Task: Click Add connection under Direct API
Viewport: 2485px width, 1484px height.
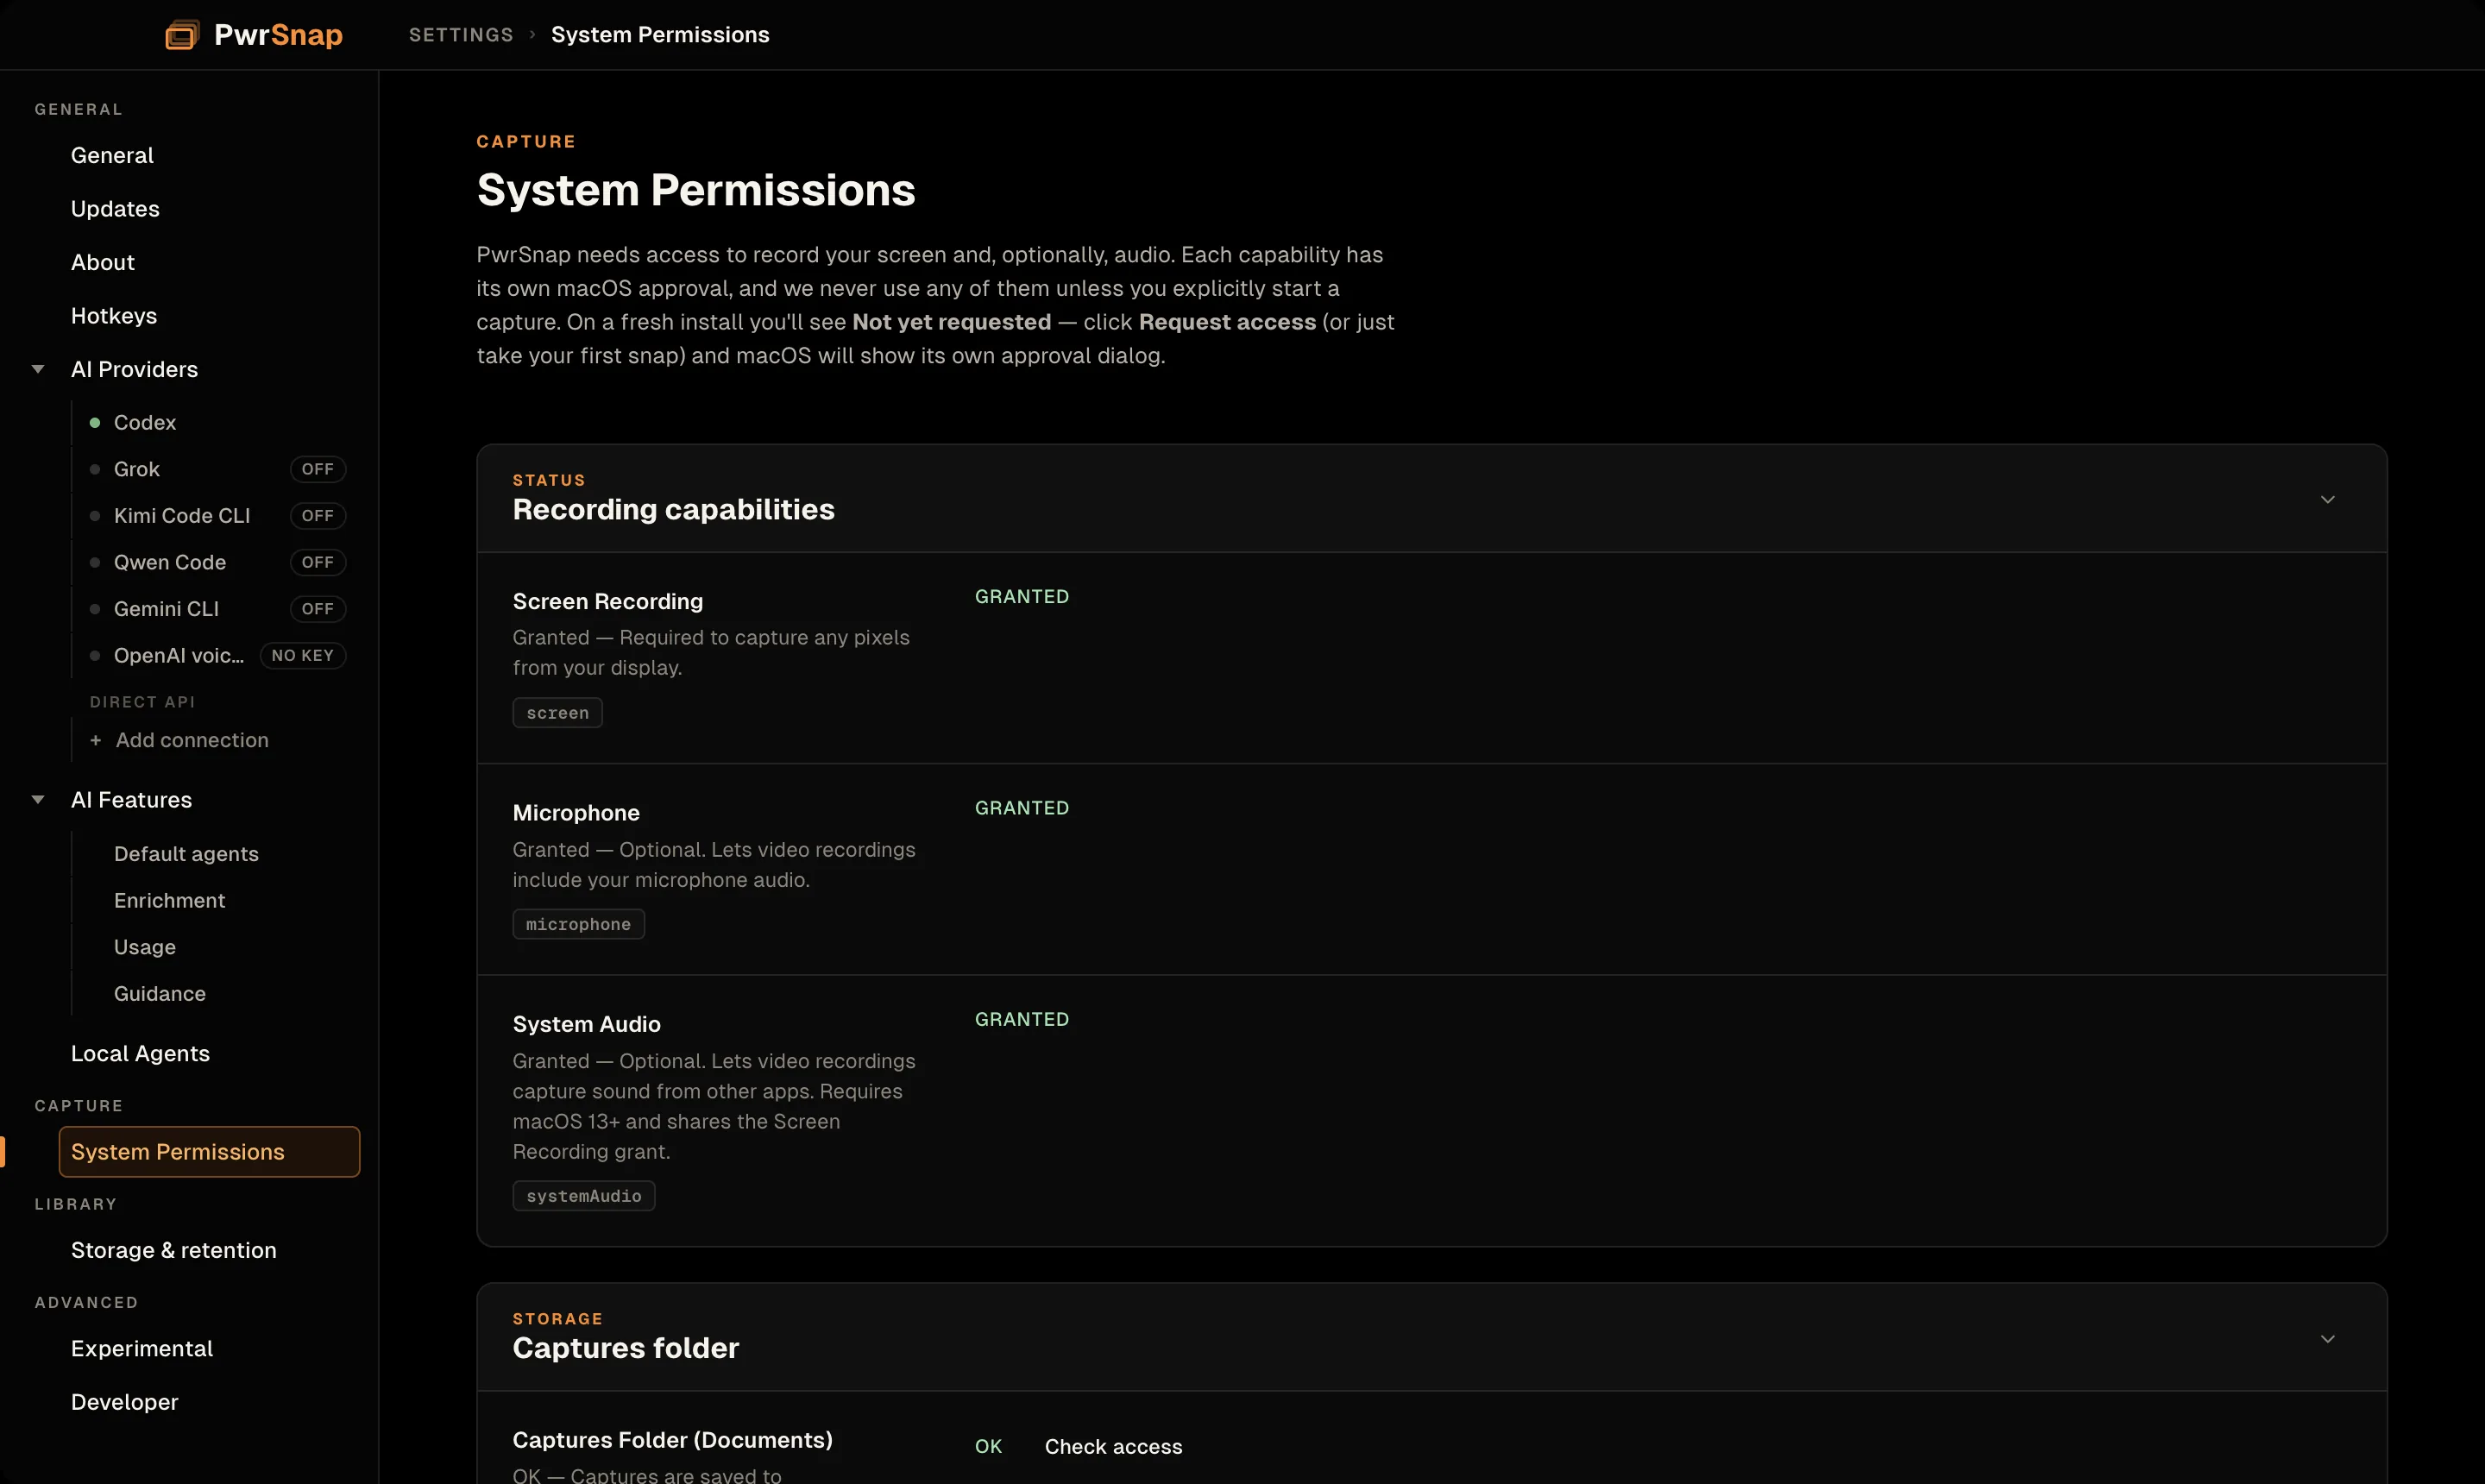Action: 192,740
